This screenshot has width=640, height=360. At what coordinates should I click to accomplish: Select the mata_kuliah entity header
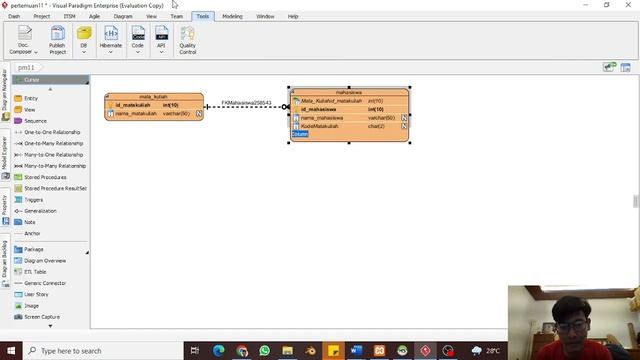tap(154, 97)
